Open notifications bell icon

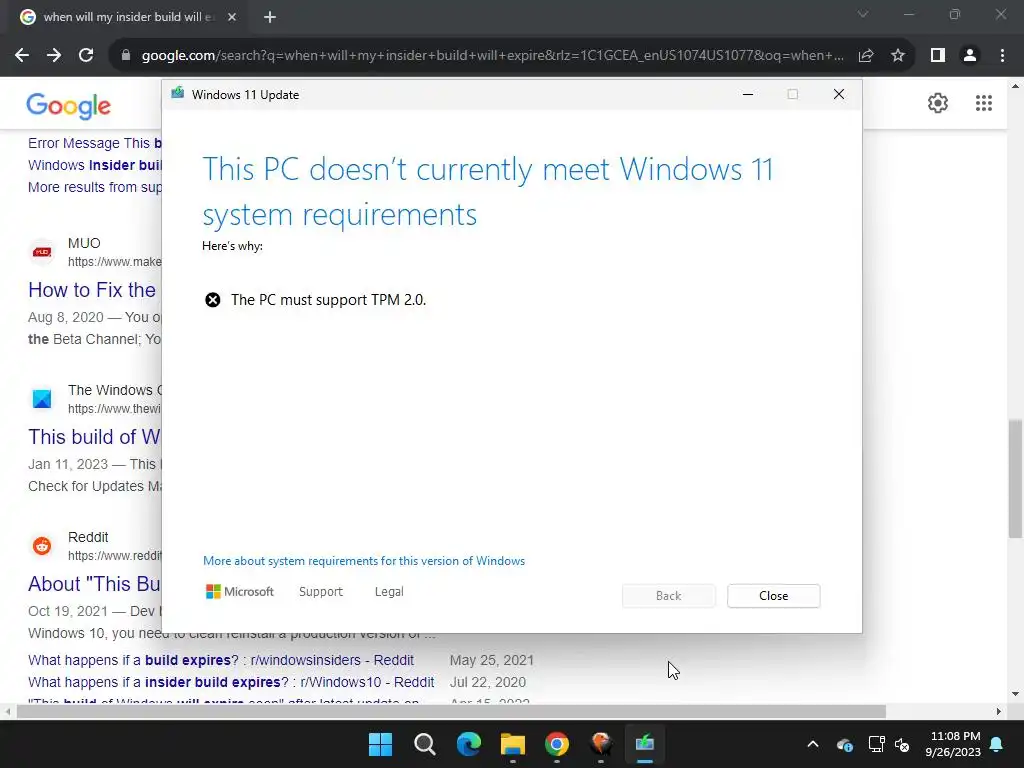click(x=997, y=744)
